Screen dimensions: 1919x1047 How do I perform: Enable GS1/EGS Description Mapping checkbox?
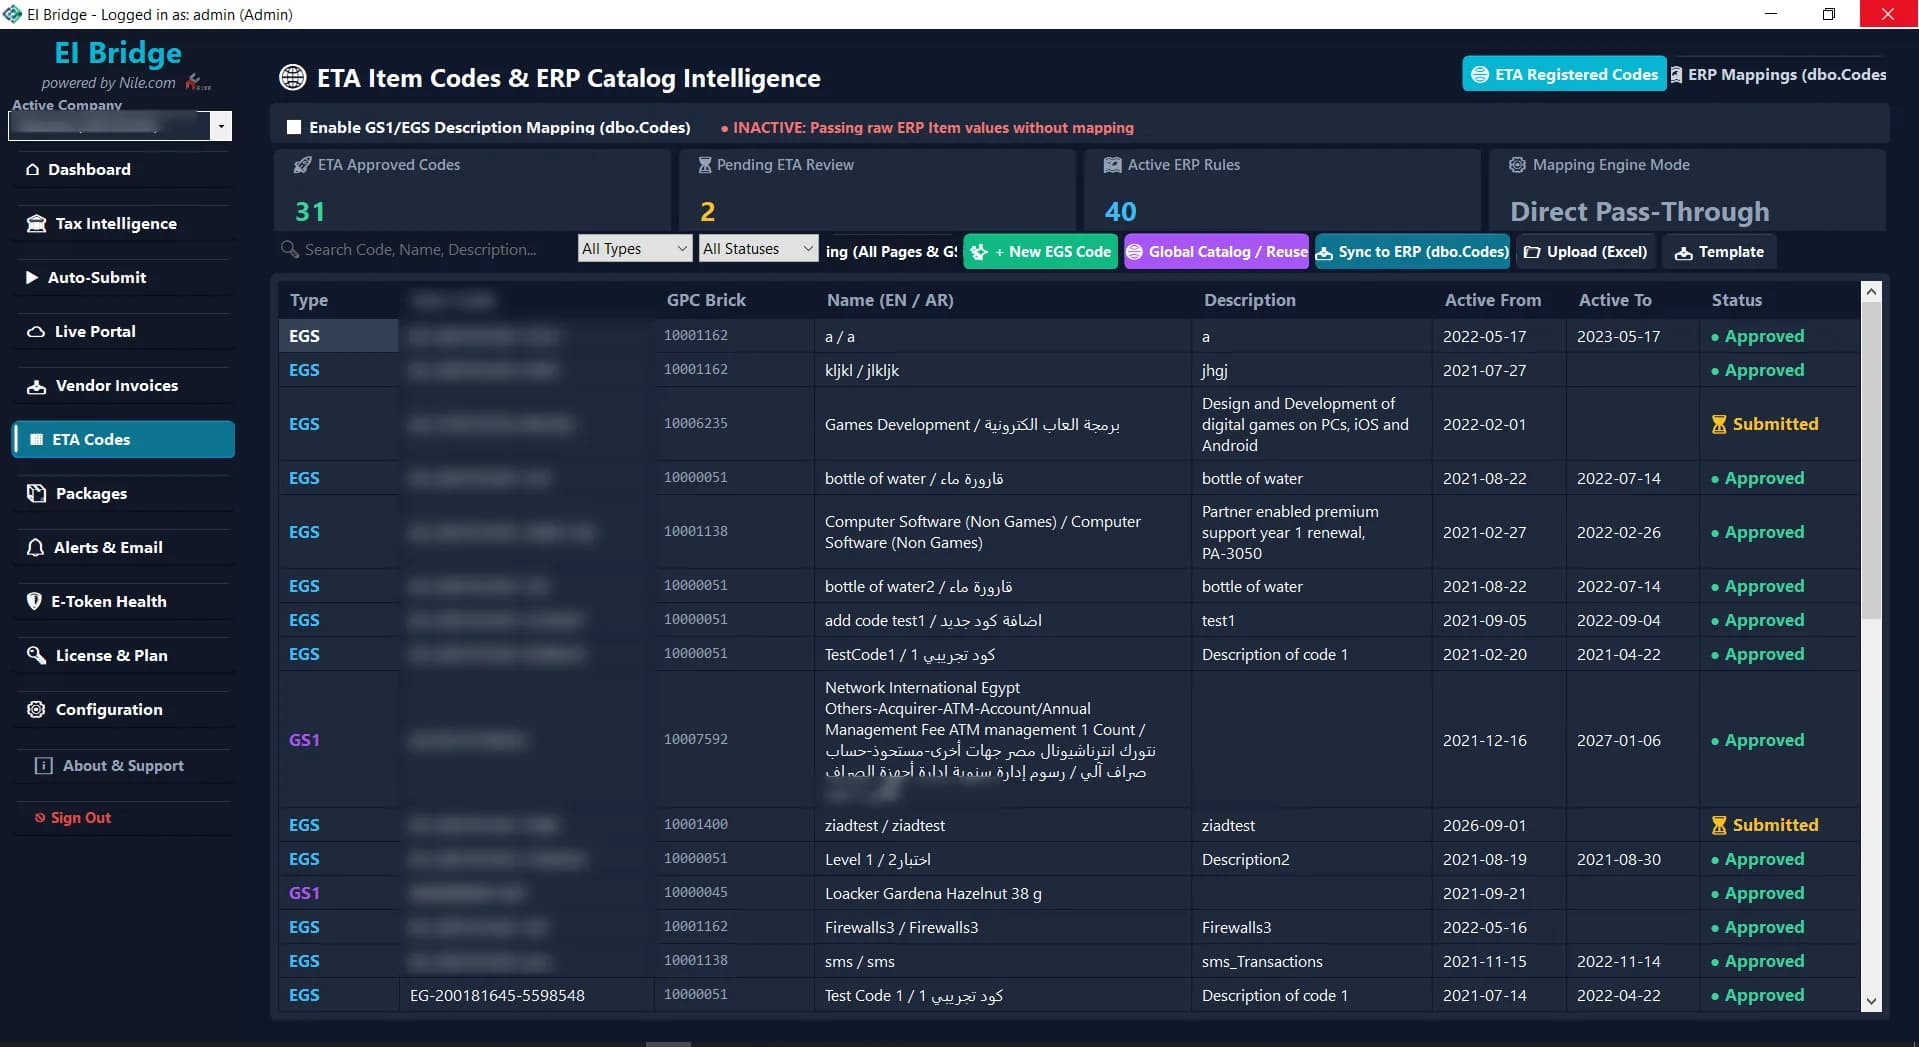(294, 127)
